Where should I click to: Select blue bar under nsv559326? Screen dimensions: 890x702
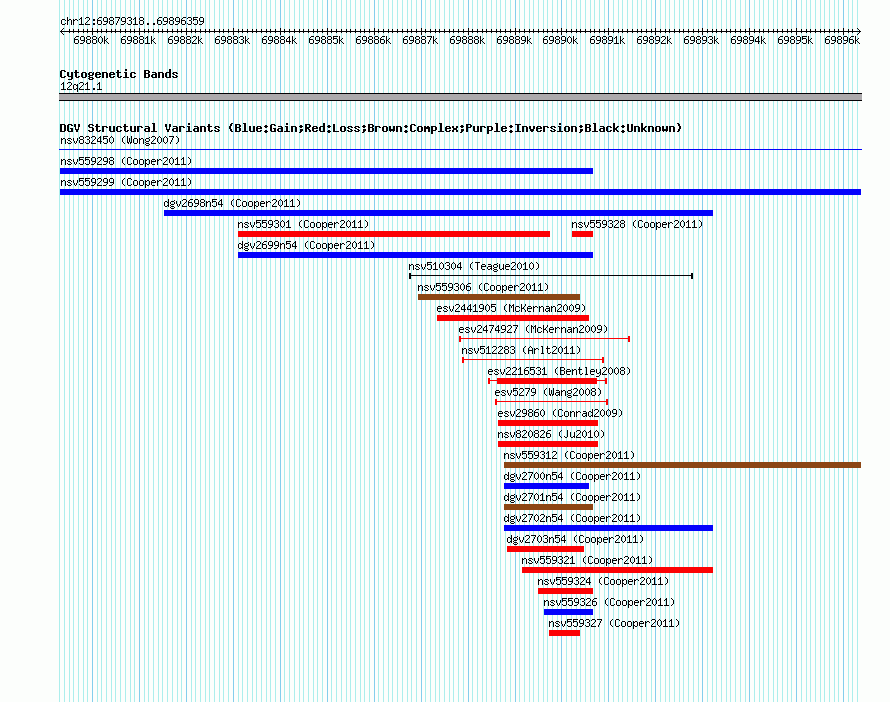(x=568, y=612)
